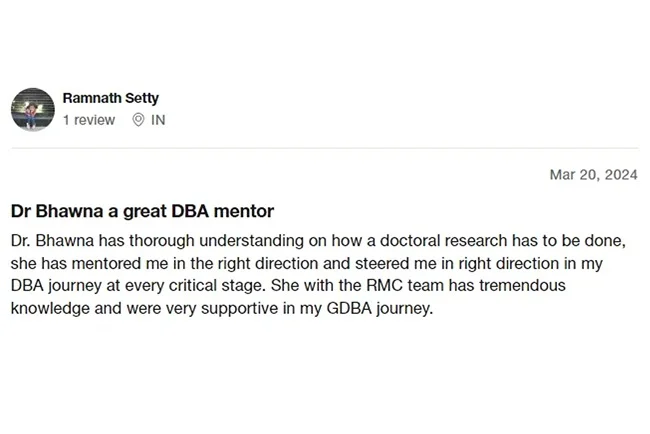Screen dimensions: 650x434
Task: Open the Ramnath Setty reviewer name
Action: 110,98
